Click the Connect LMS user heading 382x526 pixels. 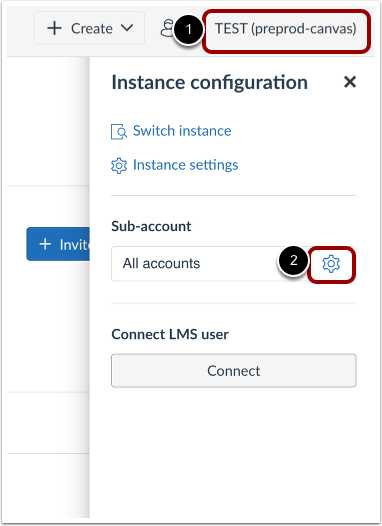[170, 334]
